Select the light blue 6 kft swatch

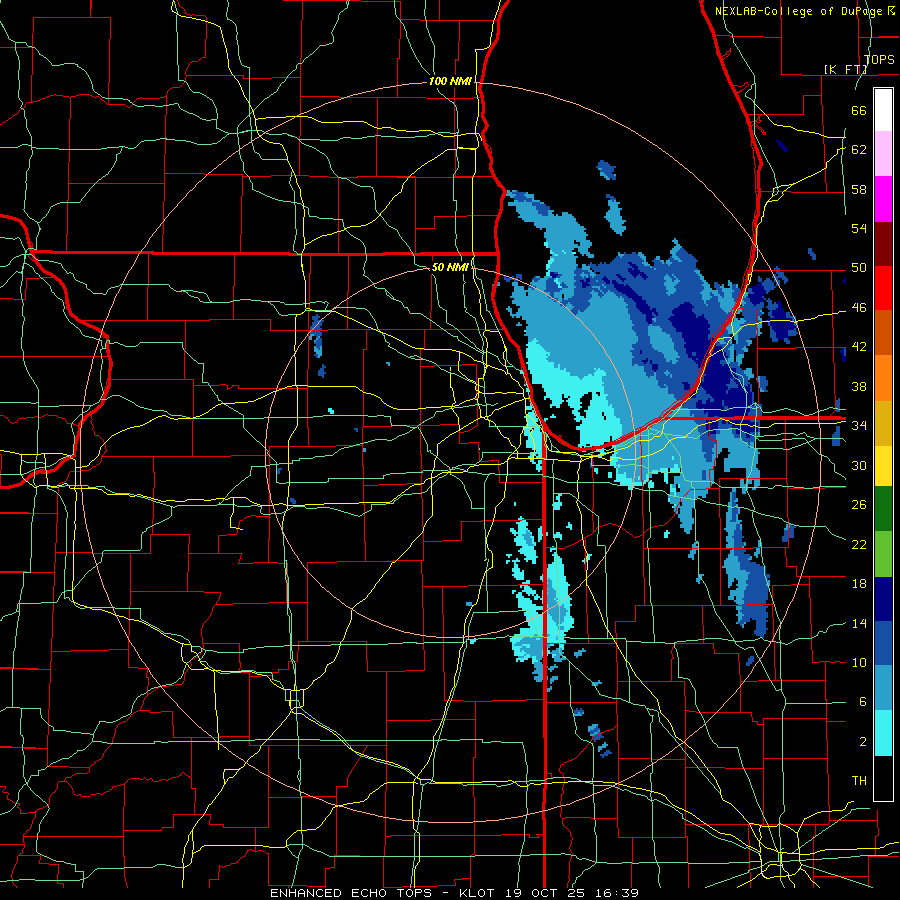883,688
